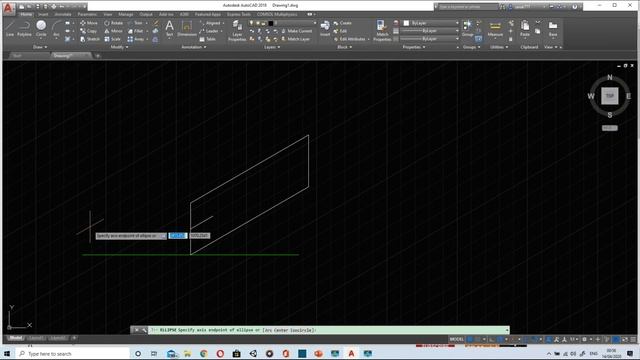Image resolution: width=640 pixels, height=360 pixels.
Task: Click the Copy tool in Modify panel
Action: click(x=89, y=31)
